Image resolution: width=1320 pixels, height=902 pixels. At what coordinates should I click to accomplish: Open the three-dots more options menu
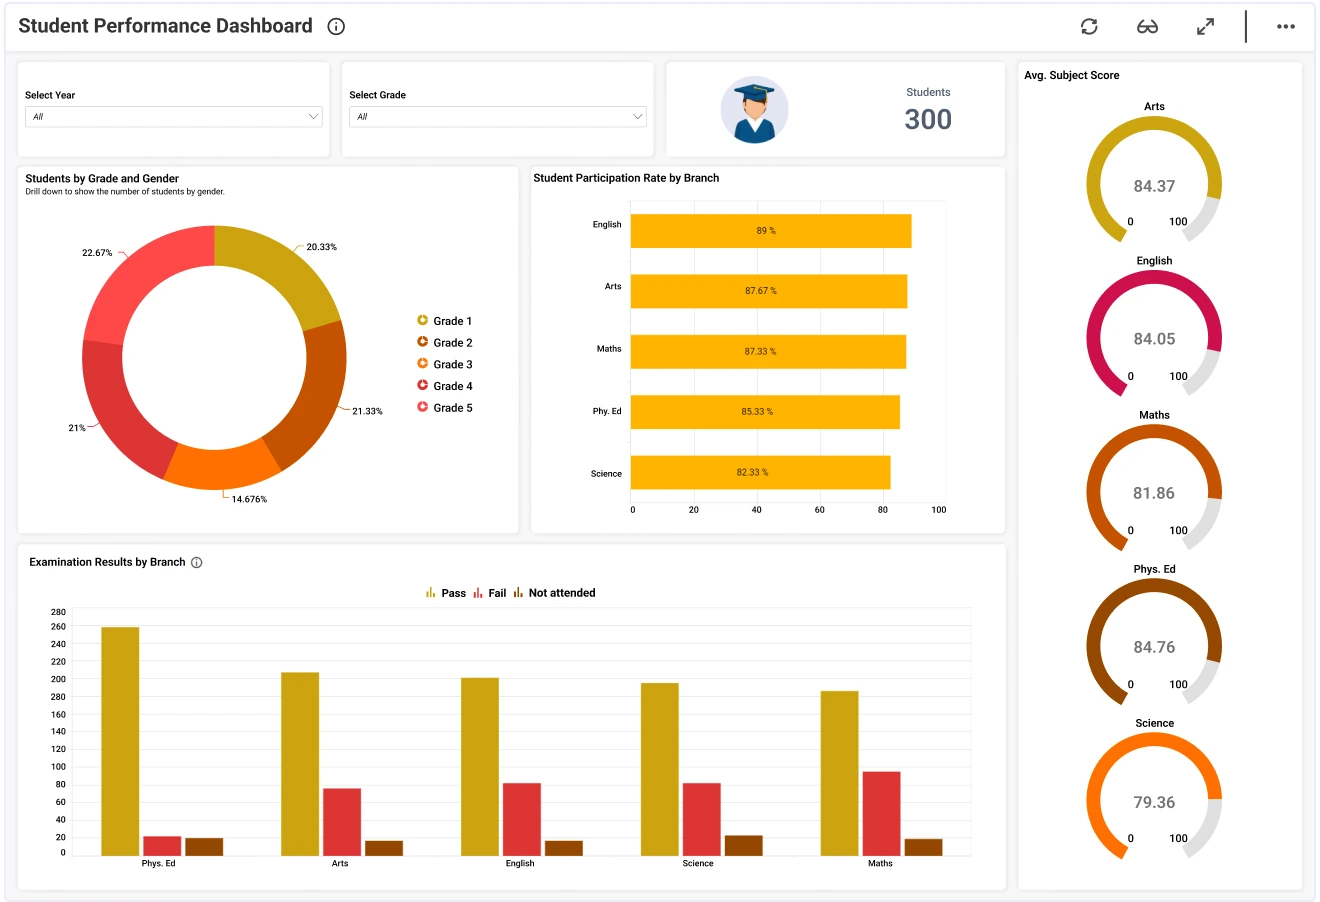tap(1285, 27)
